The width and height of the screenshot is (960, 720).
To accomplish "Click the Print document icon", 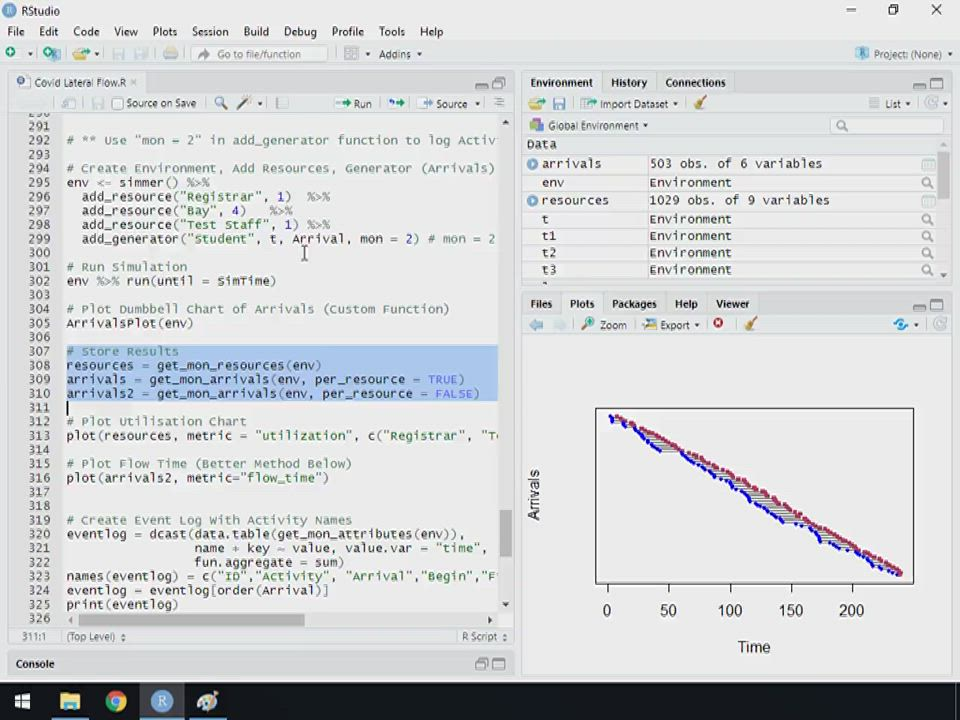I will [170, 54].
